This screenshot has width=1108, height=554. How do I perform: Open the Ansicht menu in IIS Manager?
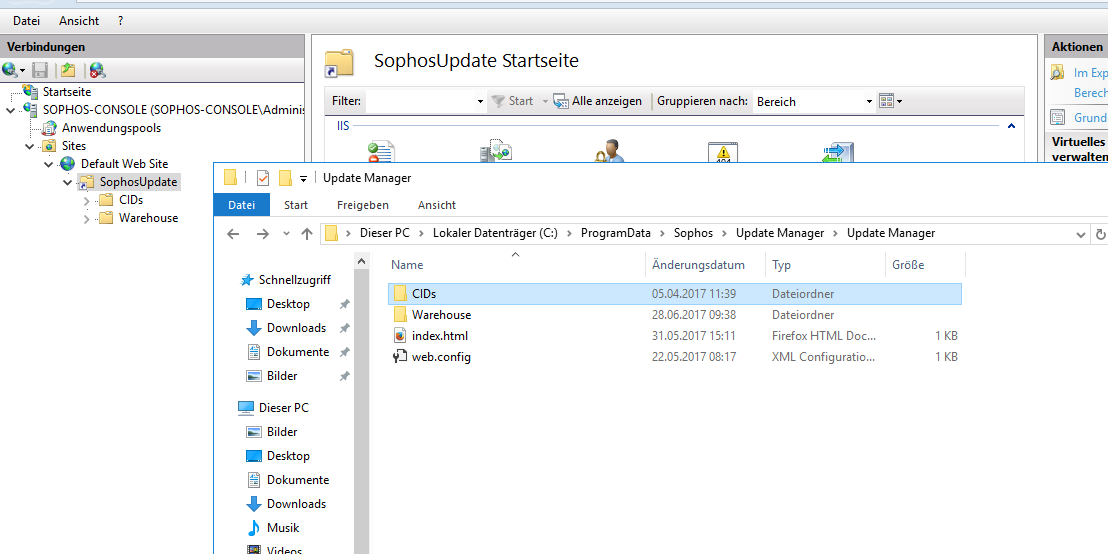point(79,20)
